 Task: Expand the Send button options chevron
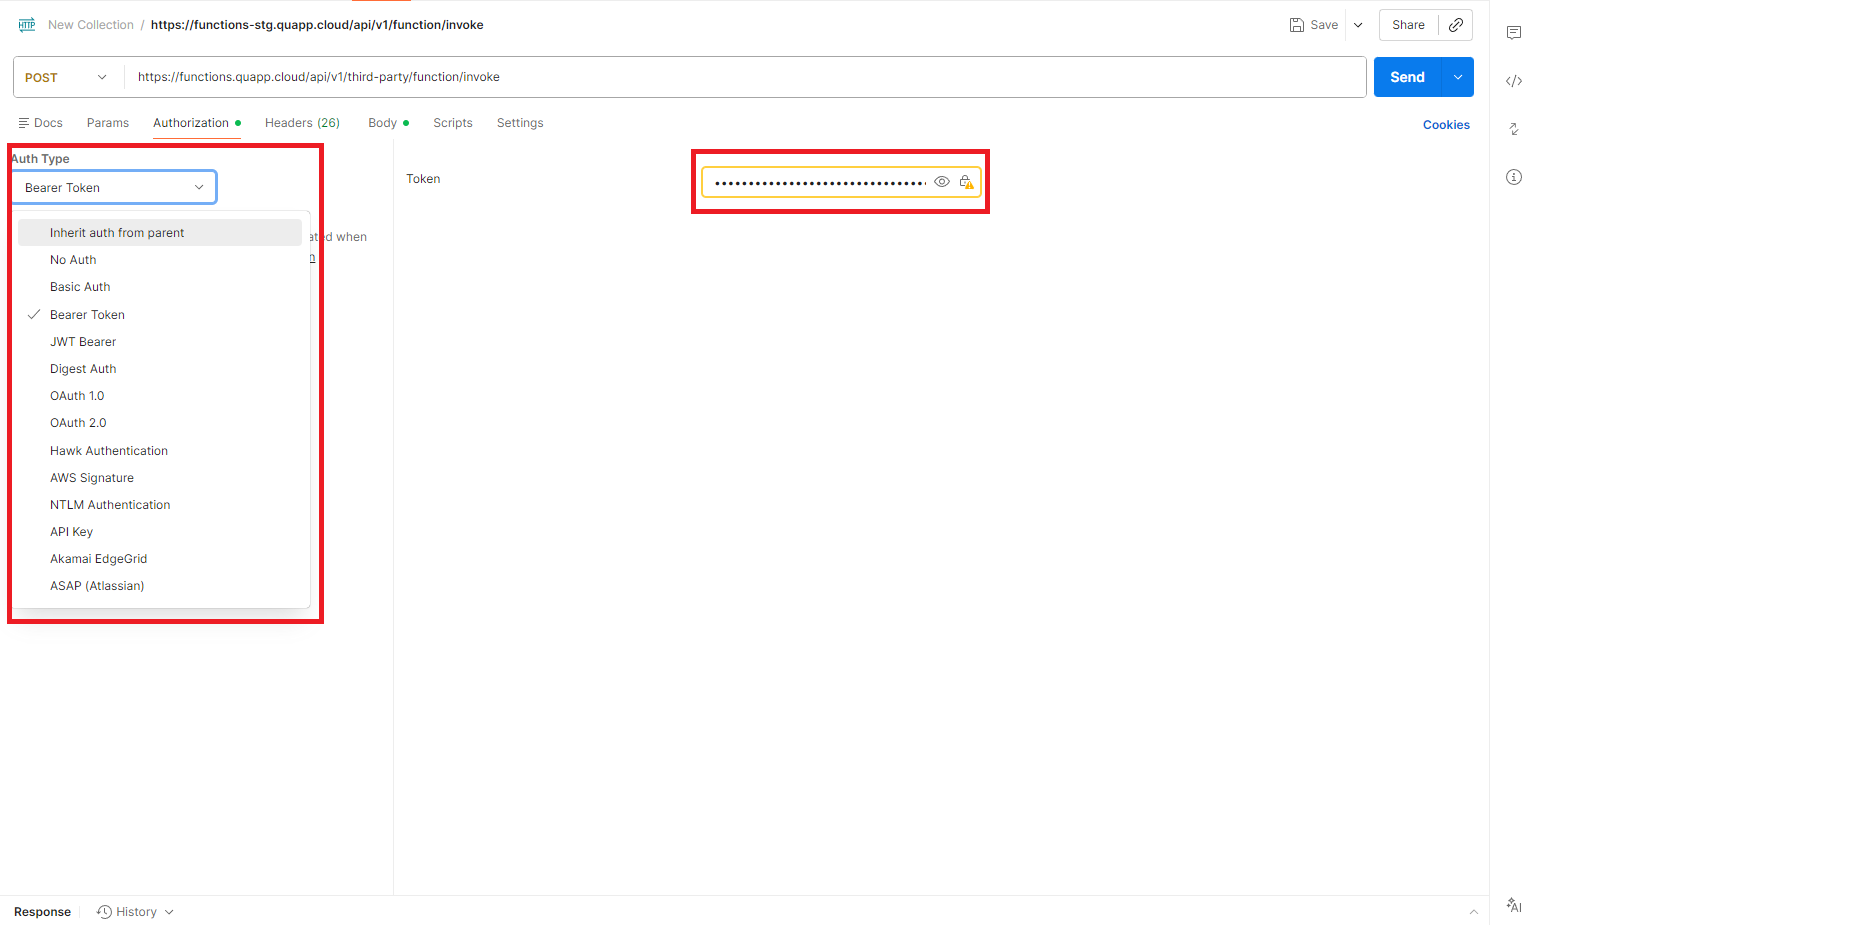pyautogui.click(x=1457, y=77)
